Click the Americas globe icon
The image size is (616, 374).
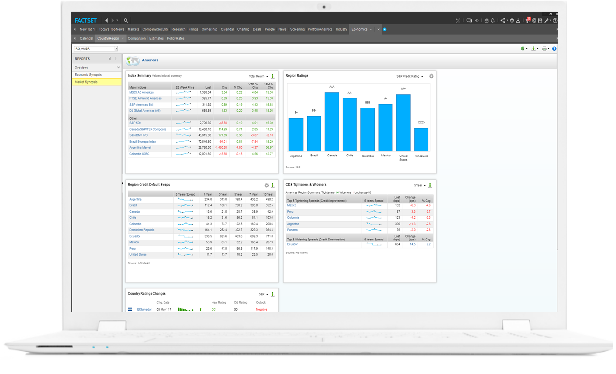(x=133, y=60)
